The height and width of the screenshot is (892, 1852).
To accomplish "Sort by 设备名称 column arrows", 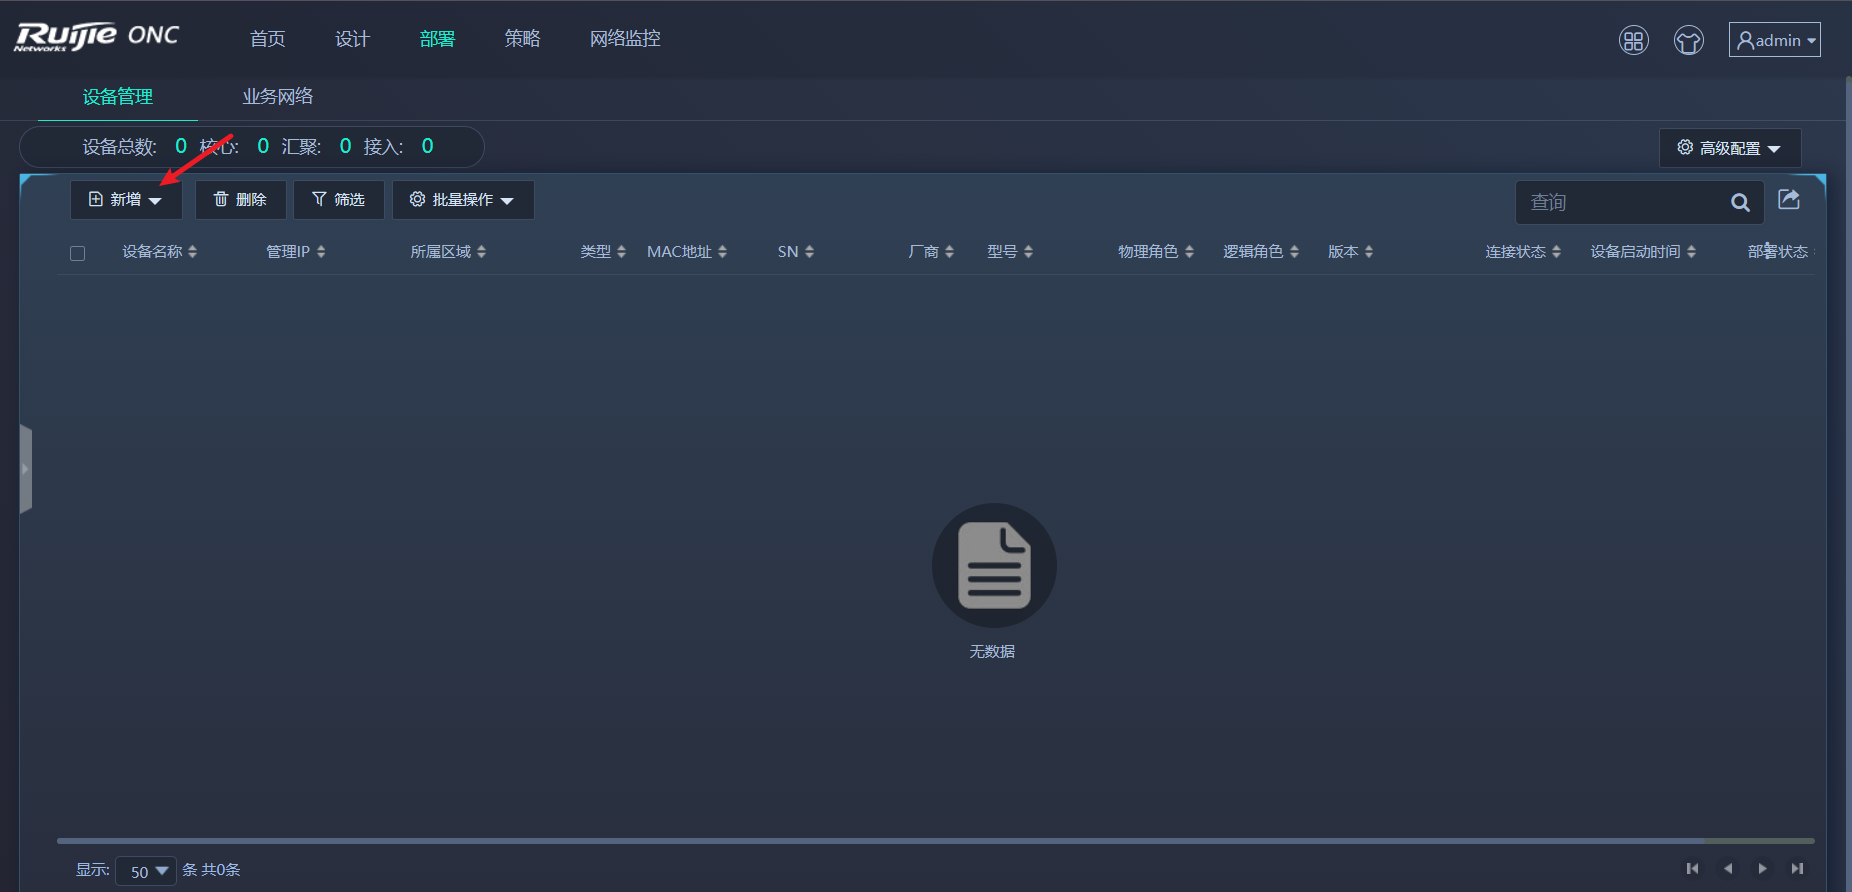I will click(192, 252).
